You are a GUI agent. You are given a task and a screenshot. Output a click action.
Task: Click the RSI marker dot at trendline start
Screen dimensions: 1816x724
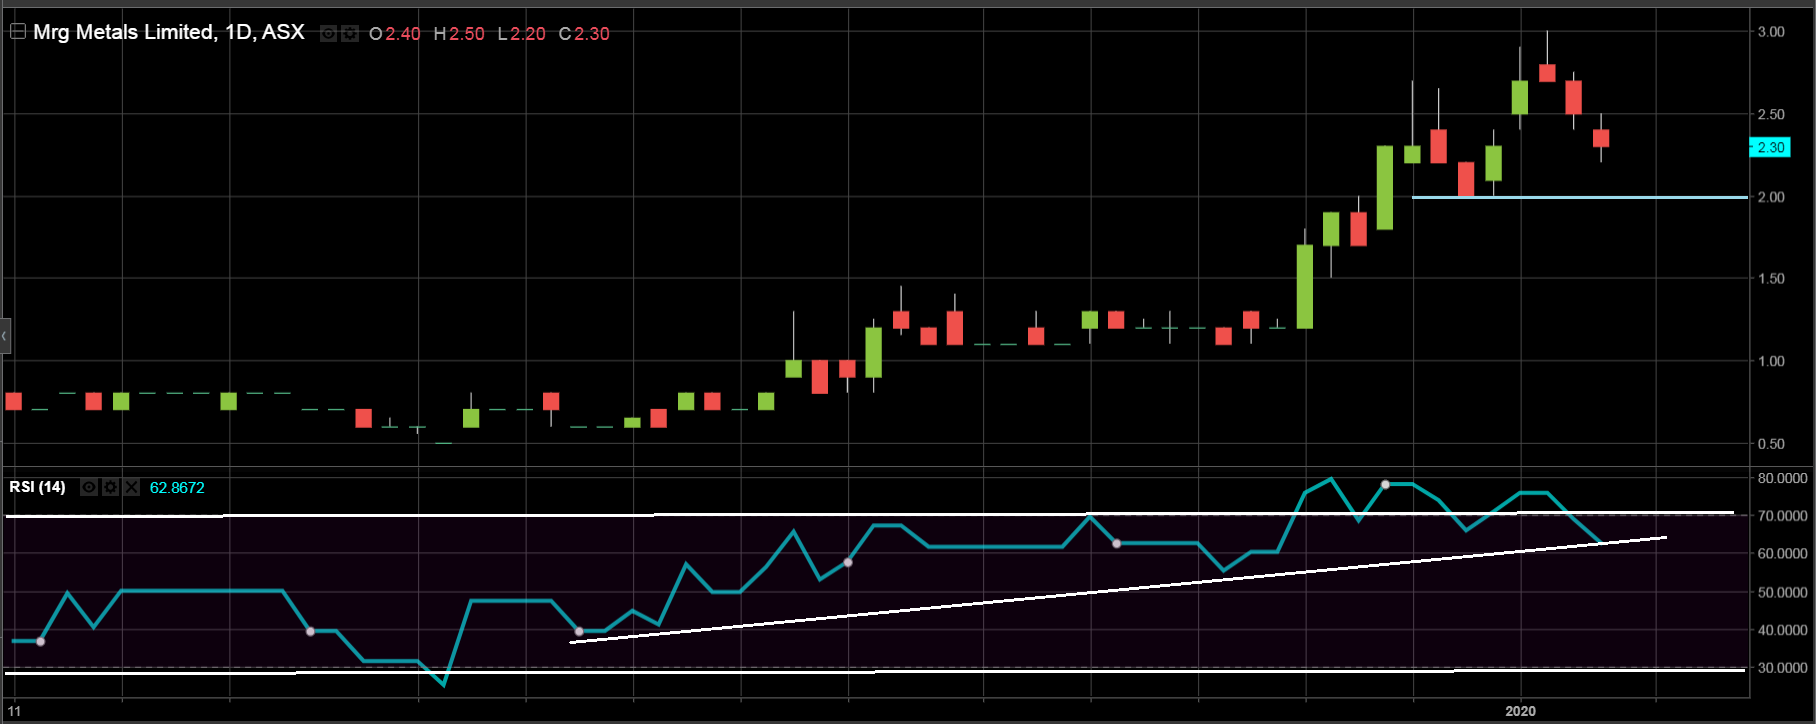pos(579,631)
